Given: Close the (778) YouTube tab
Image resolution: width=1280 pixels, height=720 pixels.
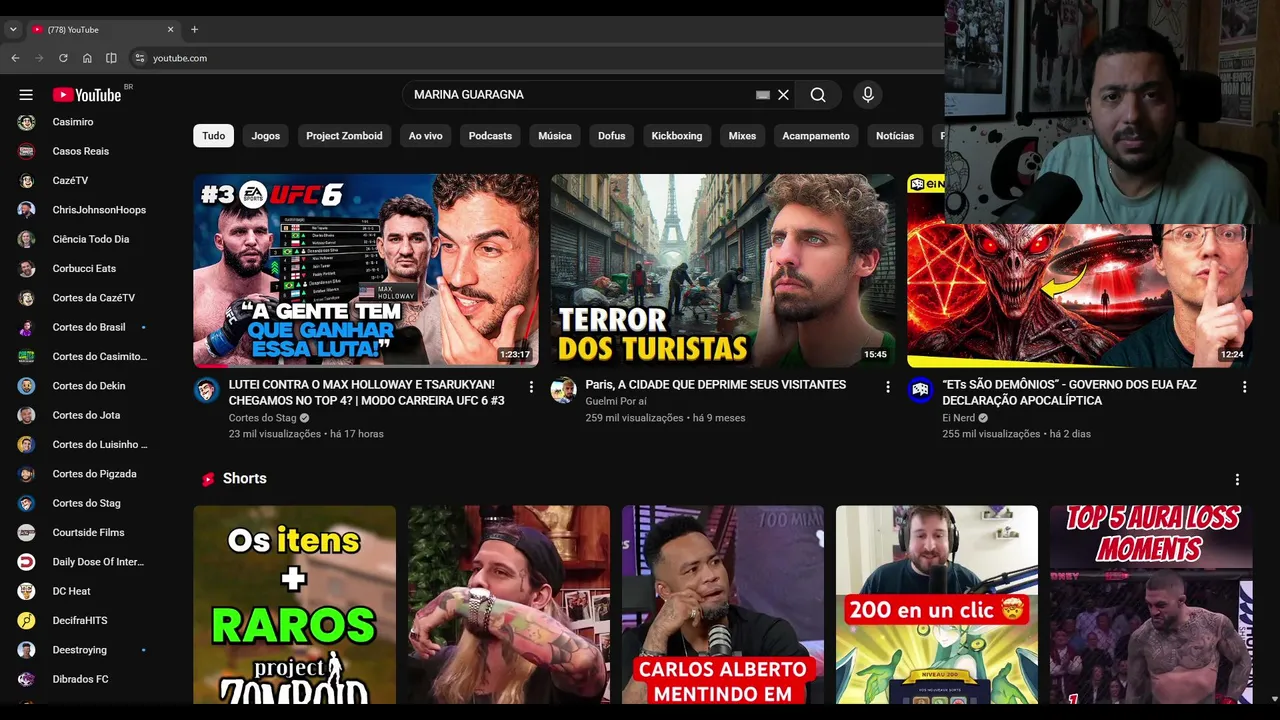Looking at the screenshot, I should coord(170,30).
